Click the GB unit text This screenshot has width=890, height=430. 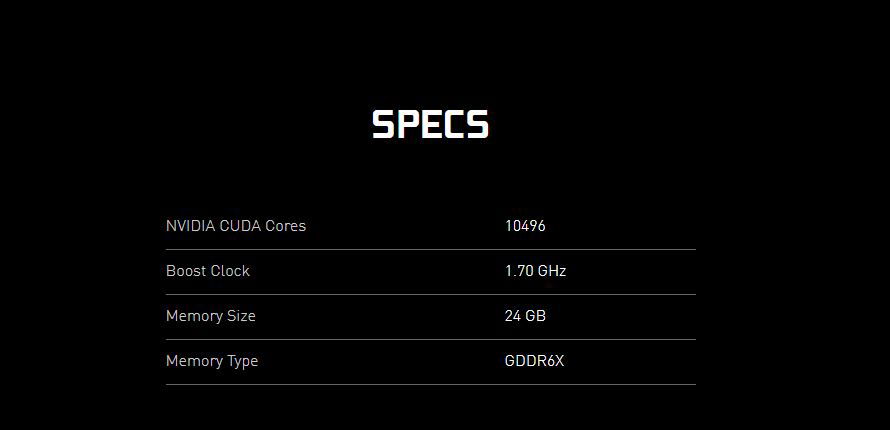point(535,316)
